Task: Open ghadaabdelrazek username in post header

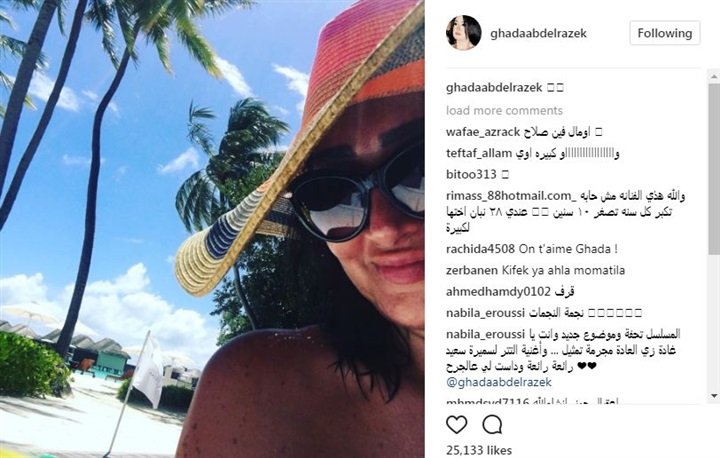Action: click(x=538, y=34)
